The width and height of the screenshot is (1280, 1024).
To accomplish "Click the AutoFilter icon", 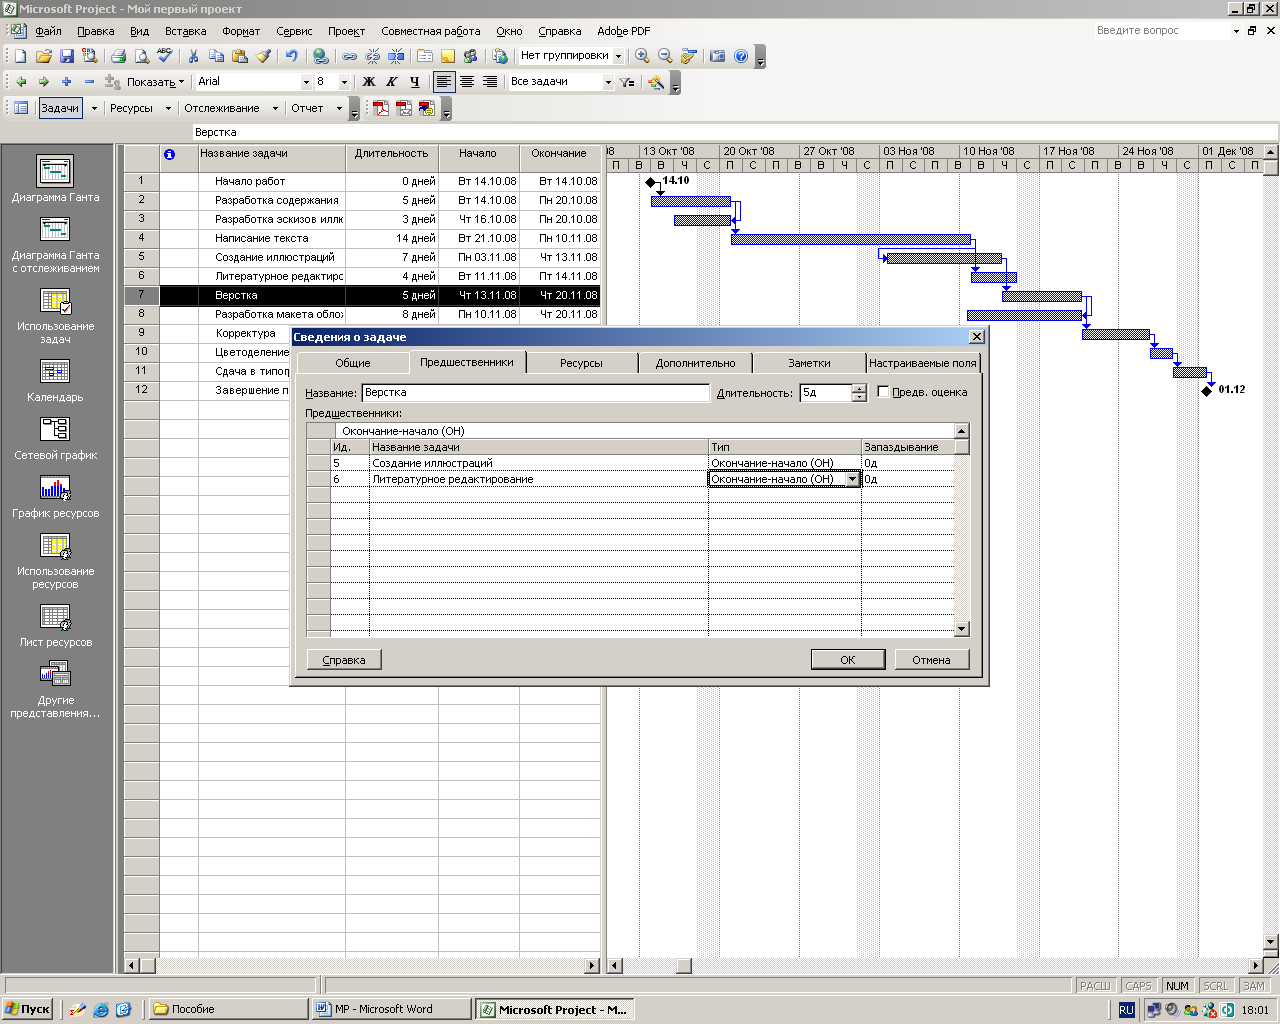I will coord(627,82).
